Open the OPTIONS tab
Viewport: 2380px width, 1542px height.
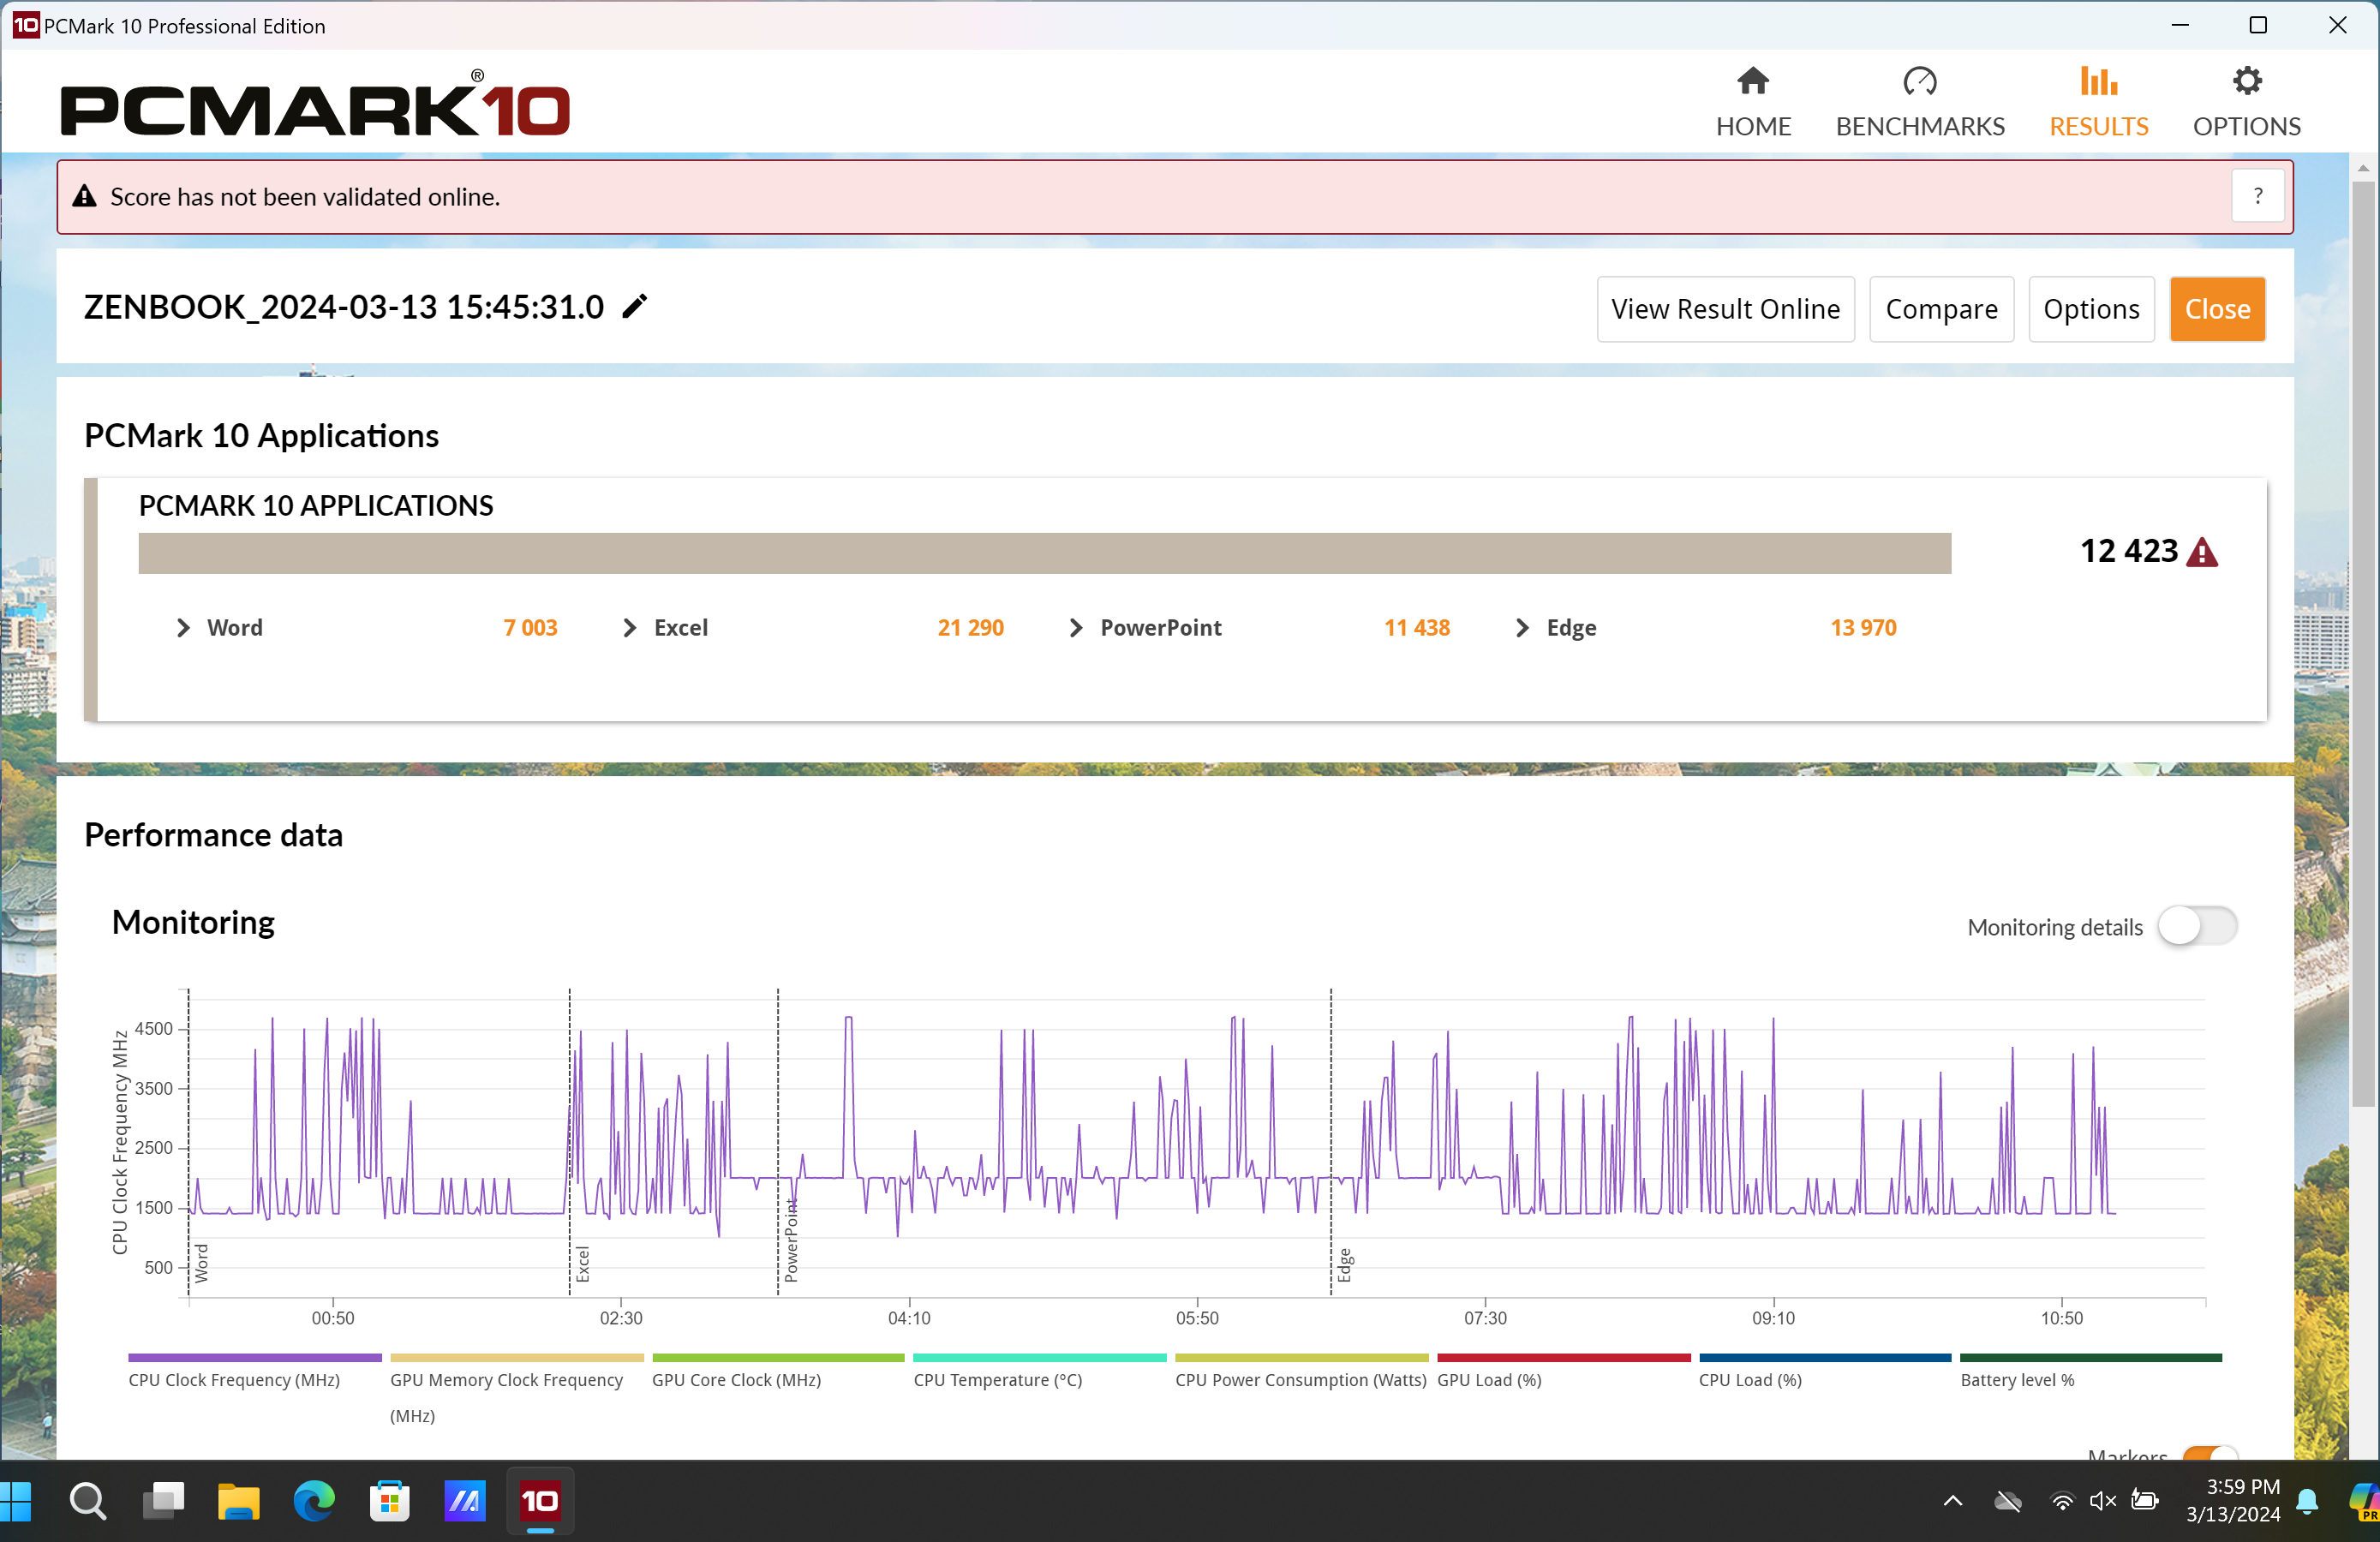(2246, 102)
